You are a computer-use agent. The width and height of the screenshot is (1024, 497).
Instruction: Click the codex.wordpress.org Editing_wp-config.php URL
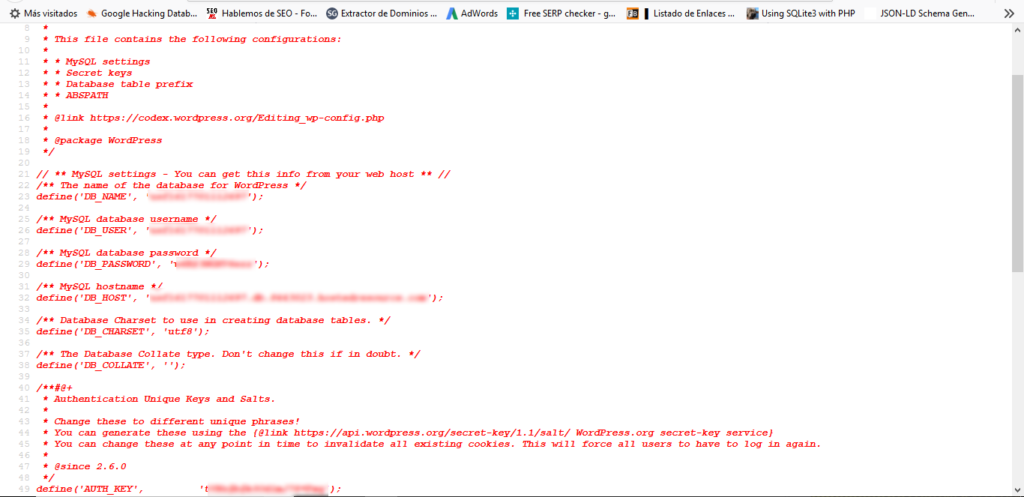coord(237,118)
